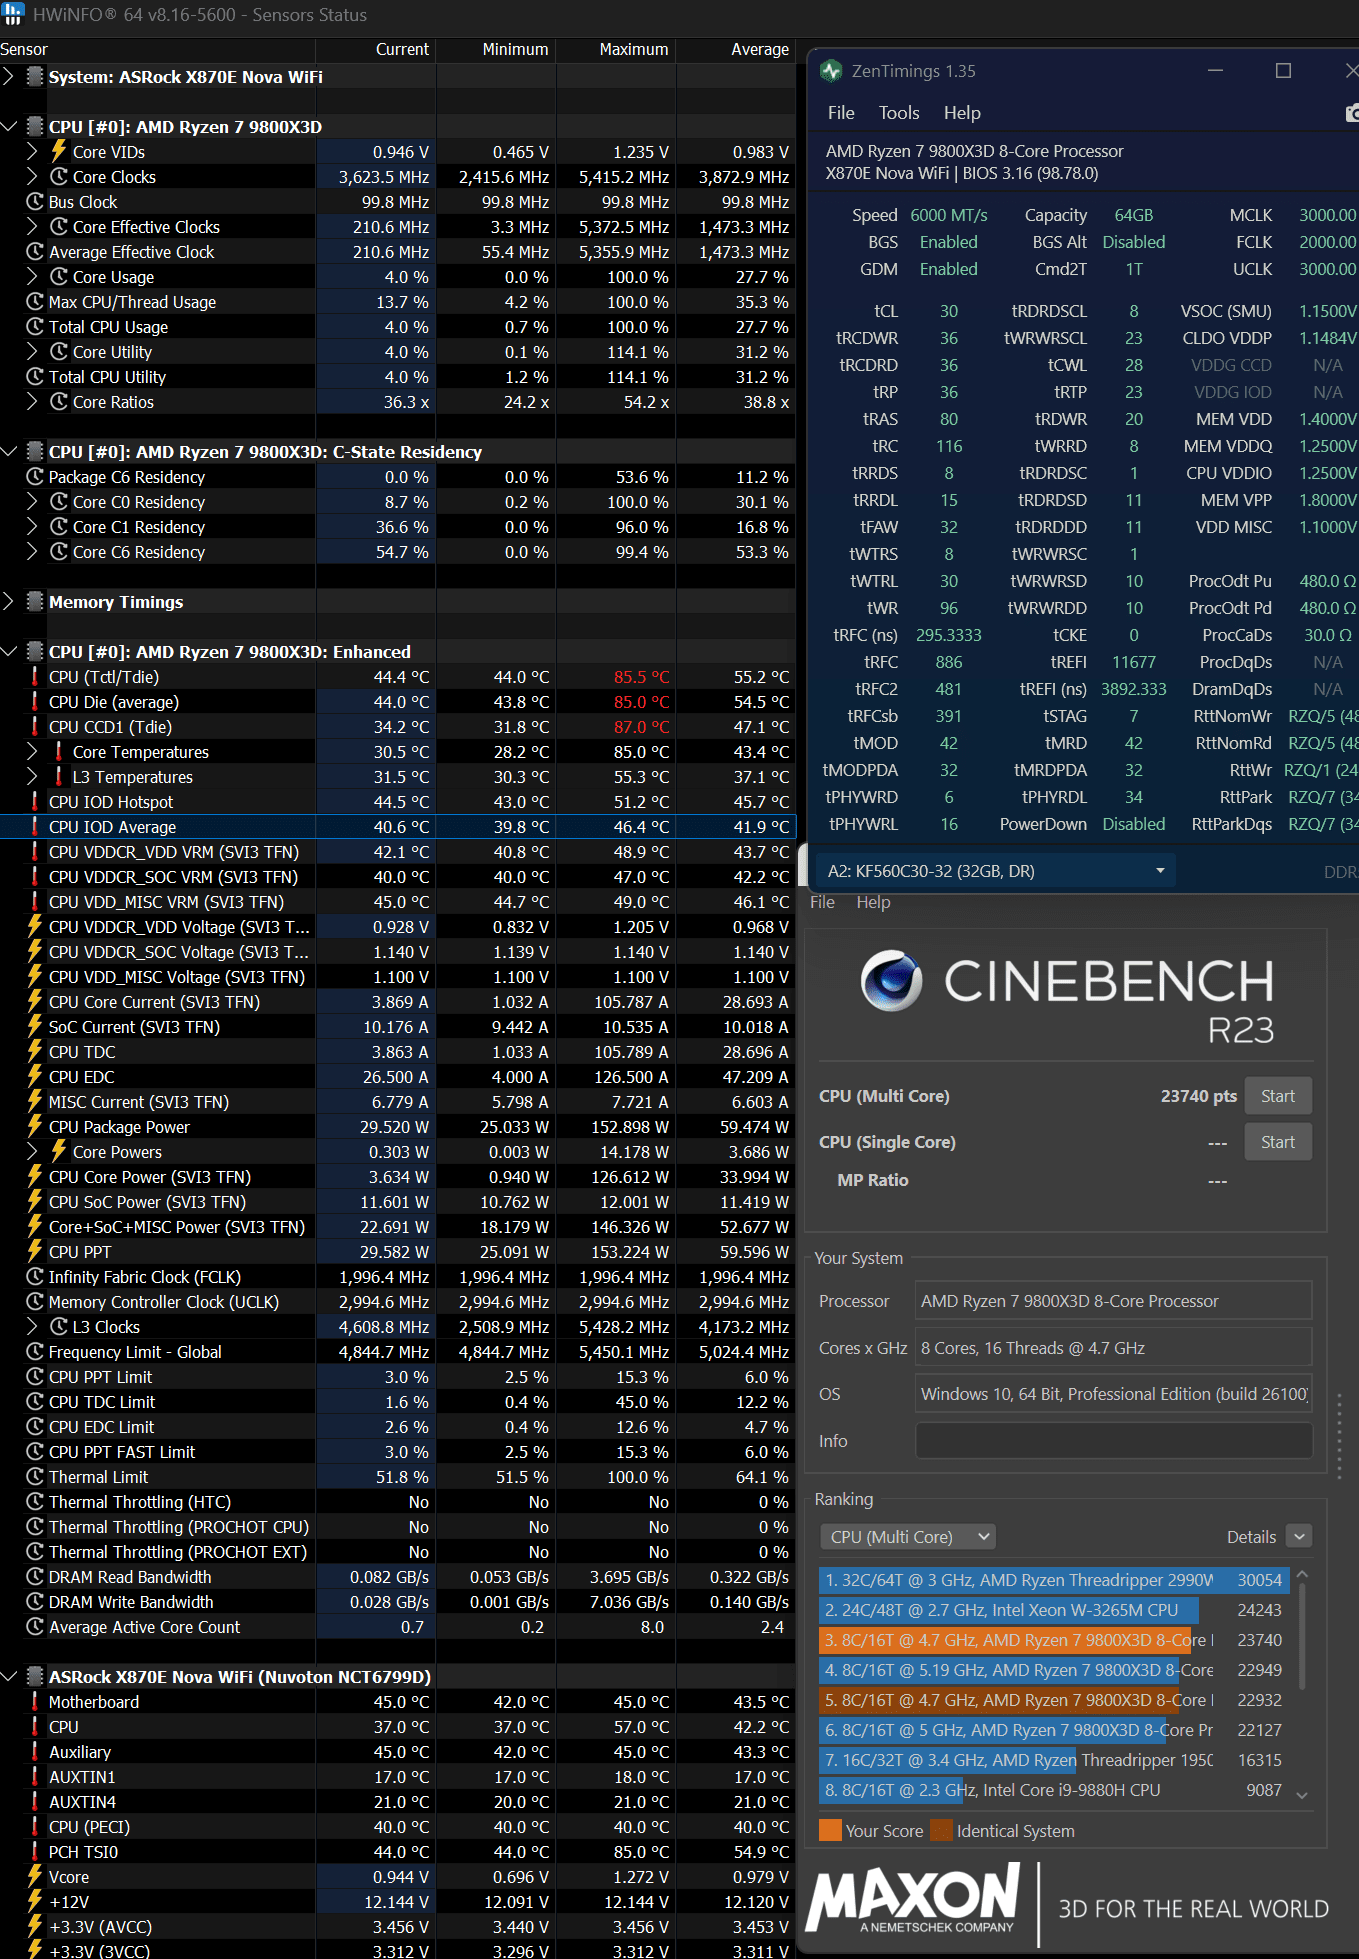Image resolution: width=1359 pixels, height=1959 pixels.
Task: Select the 24C/48T Intel Xeon W-3265M ranking entry
Action: (1053, 1610)
